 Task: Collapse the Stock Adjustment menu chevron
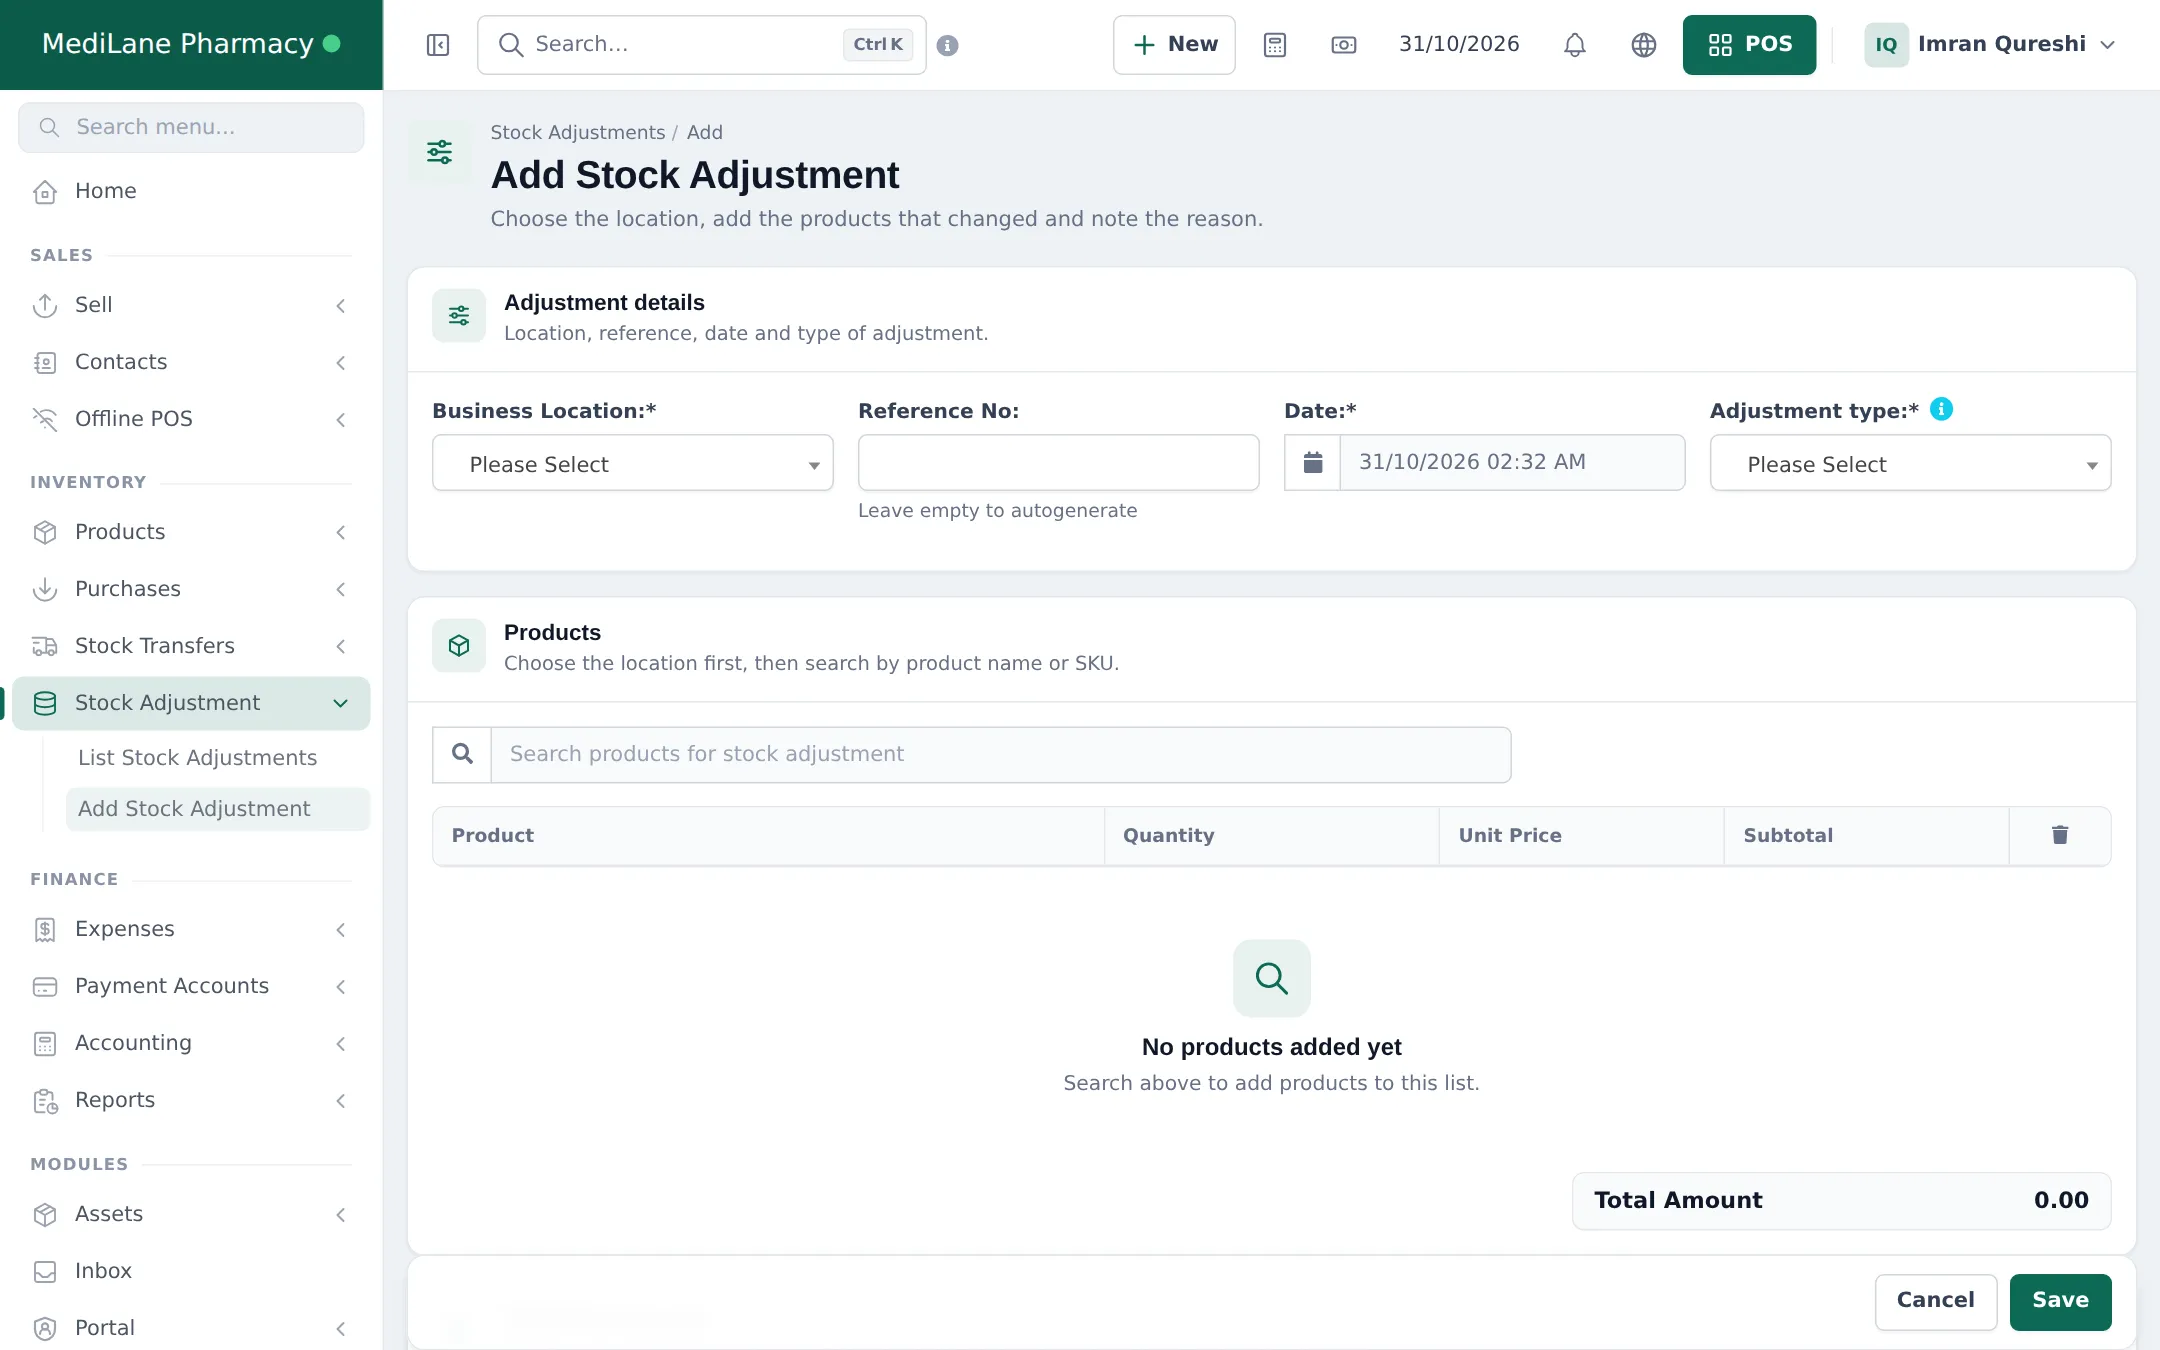coord(341,703)
